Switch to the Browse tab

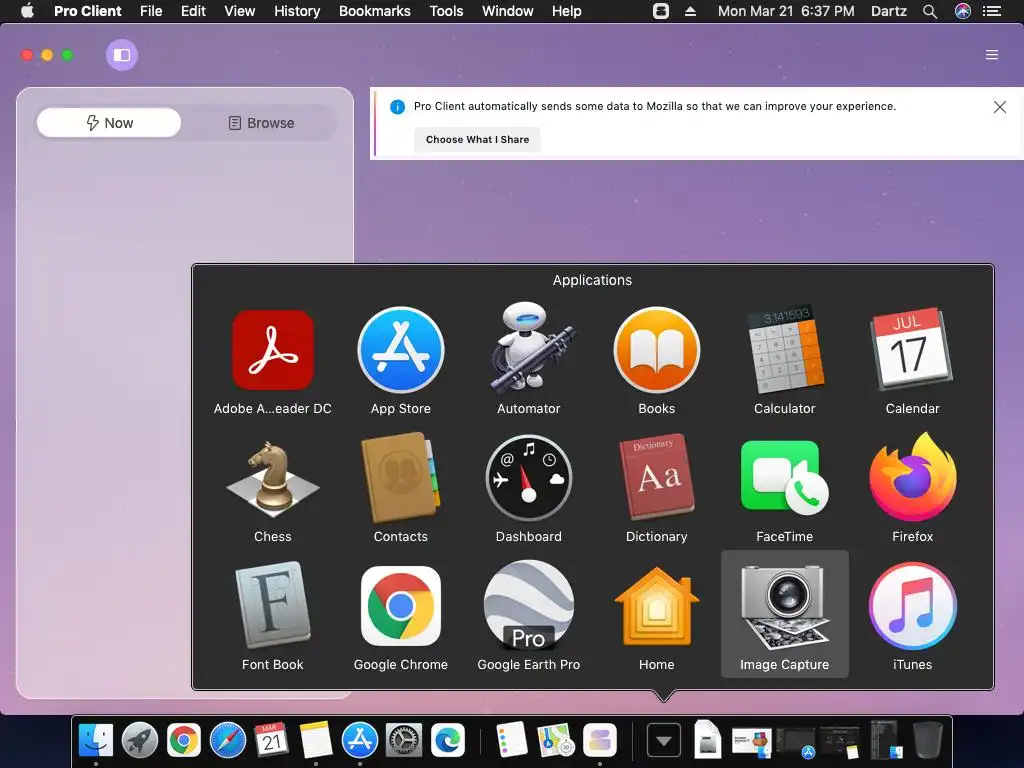[261, 123]
